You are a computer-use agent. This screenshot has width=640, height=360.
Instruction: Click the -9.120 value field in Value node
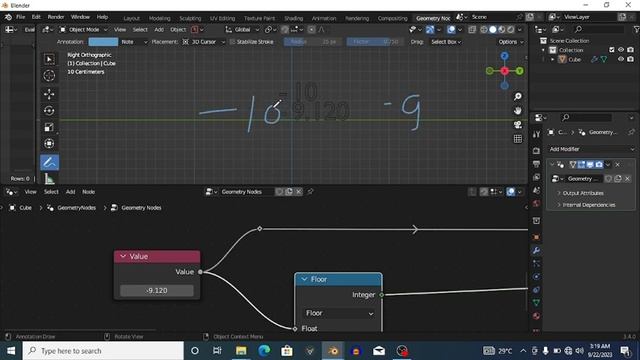pyautogui.click(x=157, y=291)
